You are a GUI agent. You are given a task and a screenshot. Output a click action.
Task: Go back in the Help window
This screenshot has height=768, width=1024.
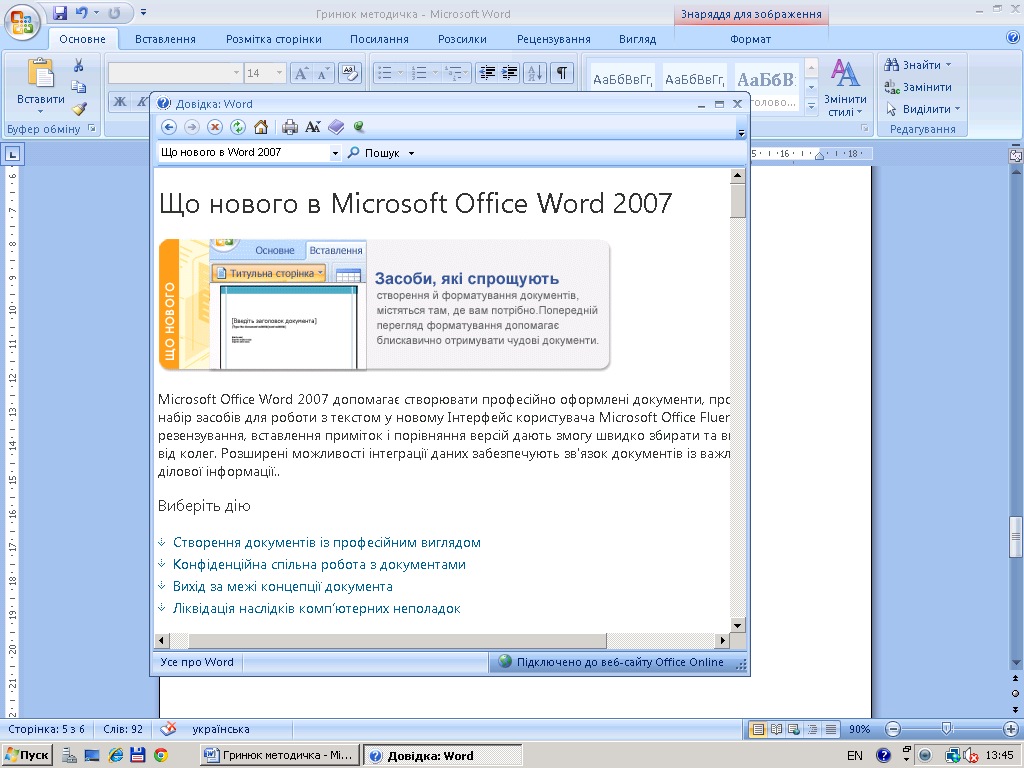click(168, 127)
